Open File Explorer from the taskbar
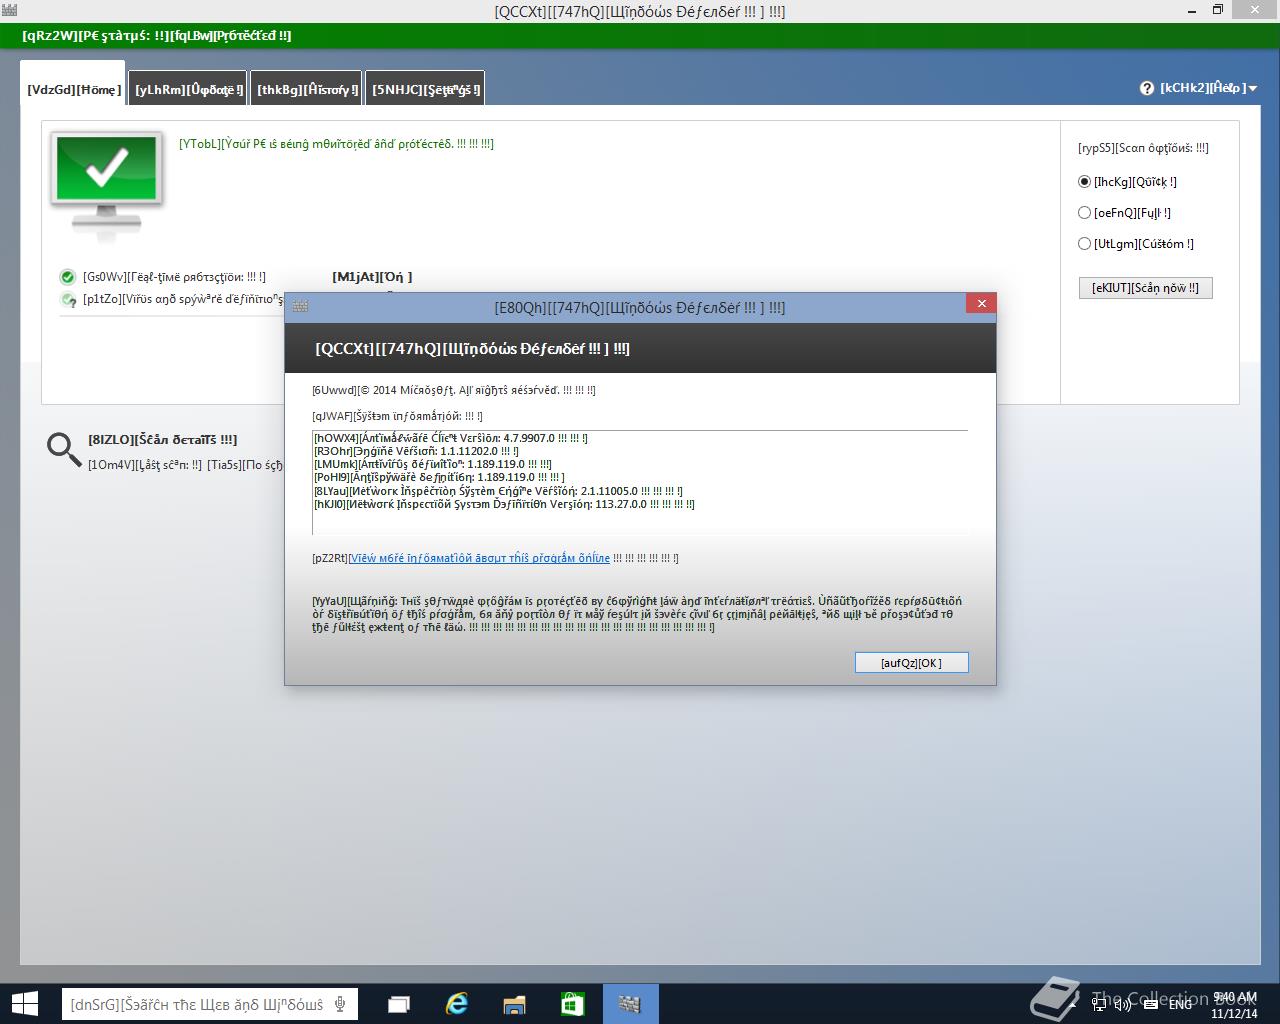1280x1024 pixels. click(x=515, y=1004)
